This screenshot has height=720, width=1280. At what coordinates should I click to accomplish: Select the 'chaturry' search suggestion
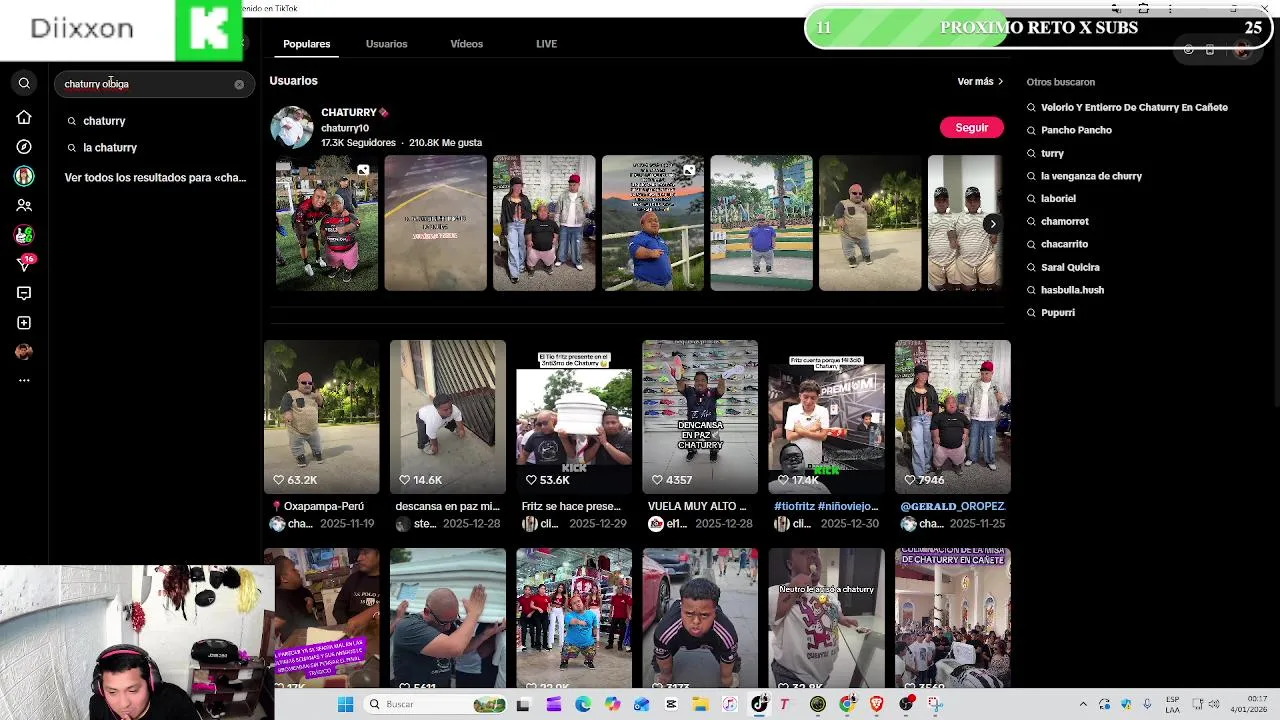pyautogui.click(x=104, y=121)
